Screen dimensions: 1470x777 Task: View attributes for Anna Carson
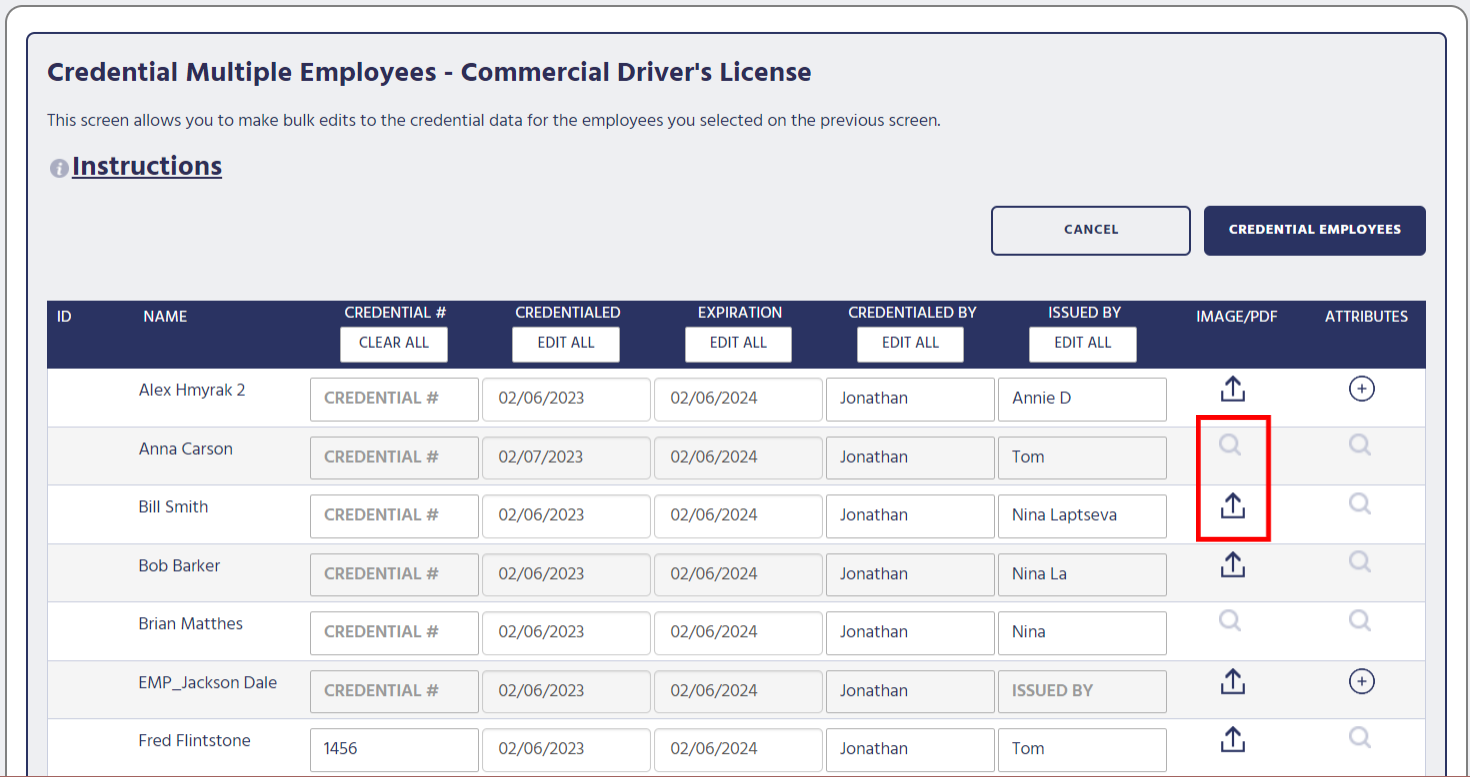tap(1359, 447)
